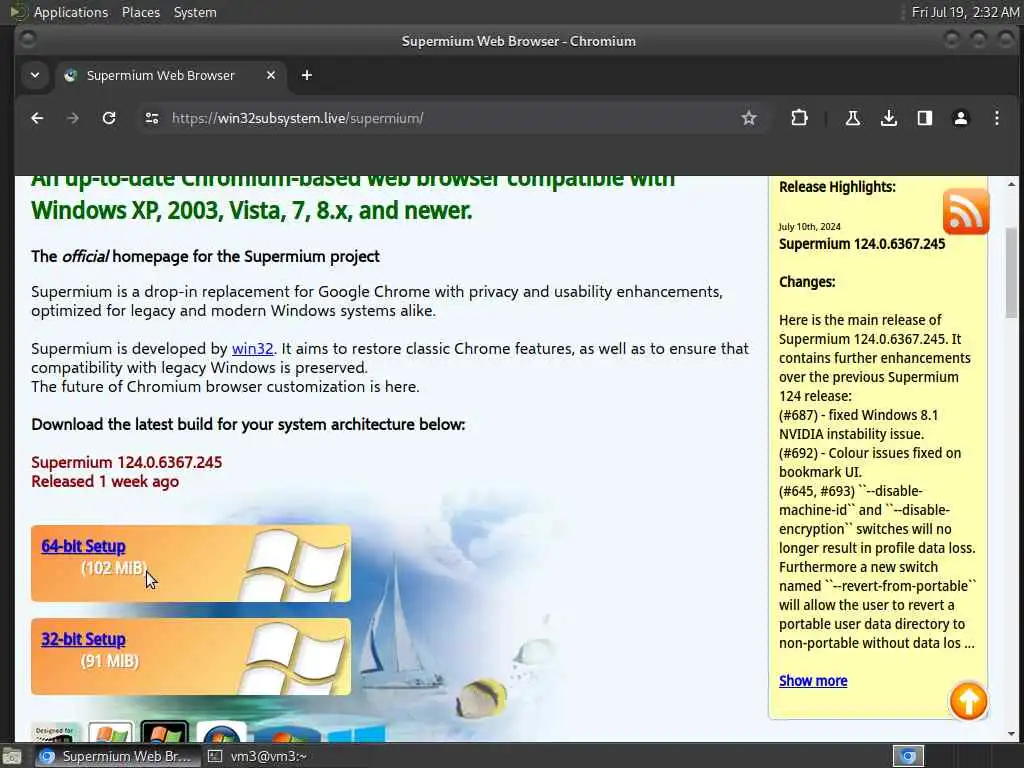Click the show desktop icon in bottom panel

(x=12, y=757)
